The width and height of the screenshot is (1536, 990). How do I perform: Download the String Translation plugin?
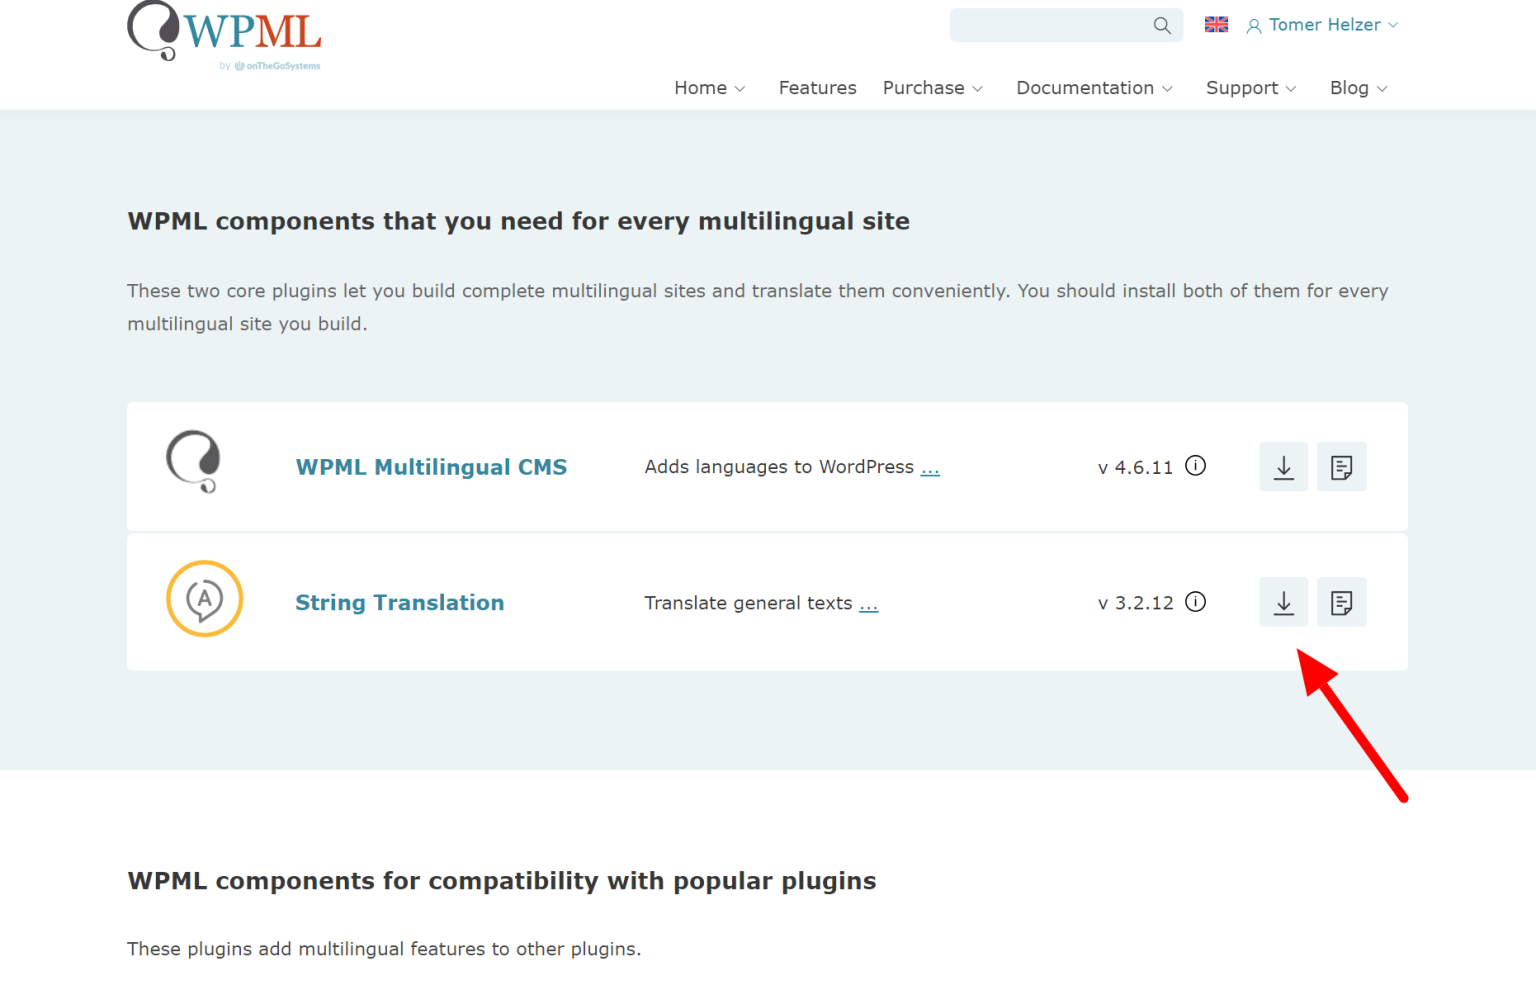point(1283,602)
